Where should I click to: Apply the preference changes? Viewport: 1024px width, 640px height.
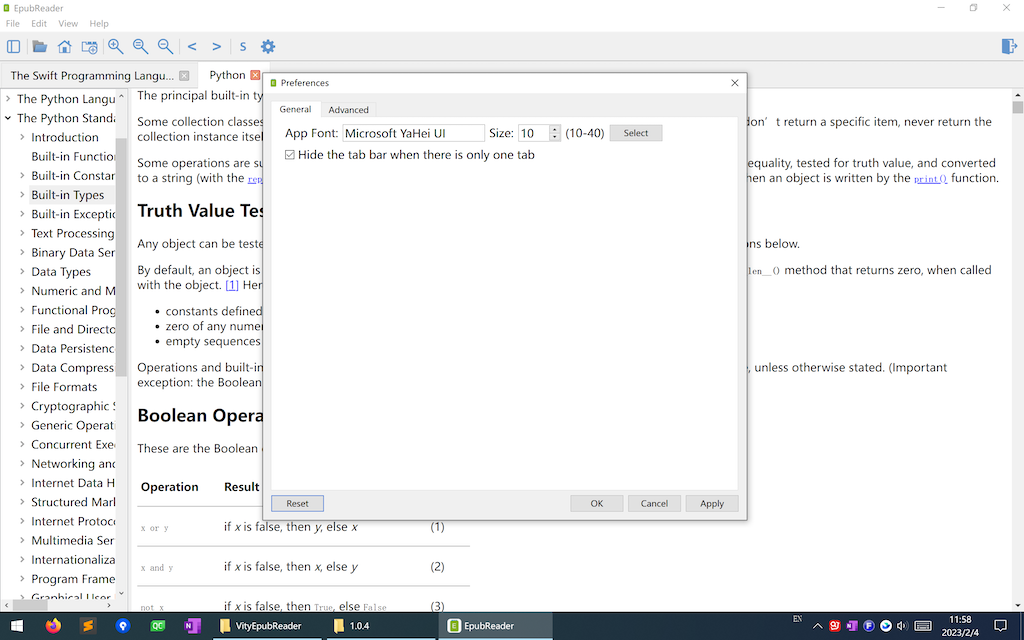click(x=712, y=503)
